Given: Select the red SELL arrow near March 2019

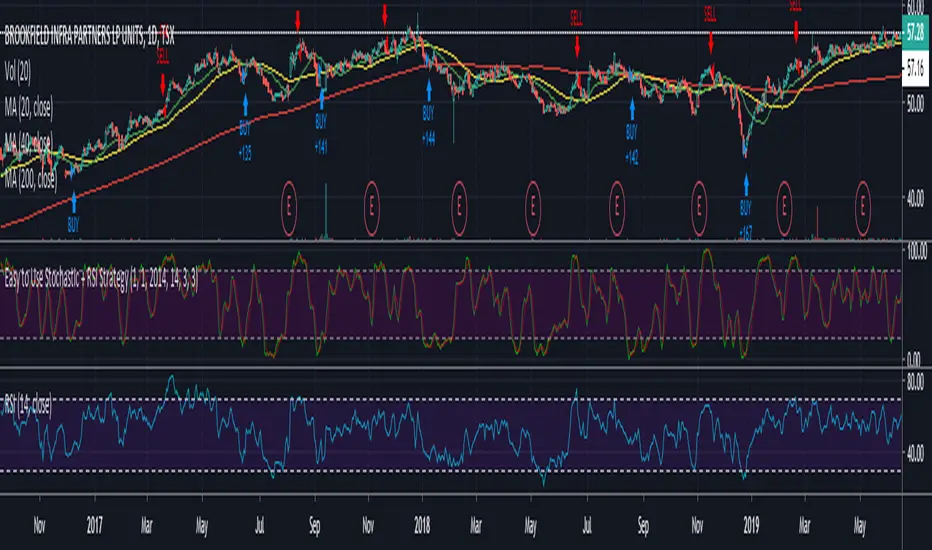Looking at the screenshot, I should (x=796, y=32).
